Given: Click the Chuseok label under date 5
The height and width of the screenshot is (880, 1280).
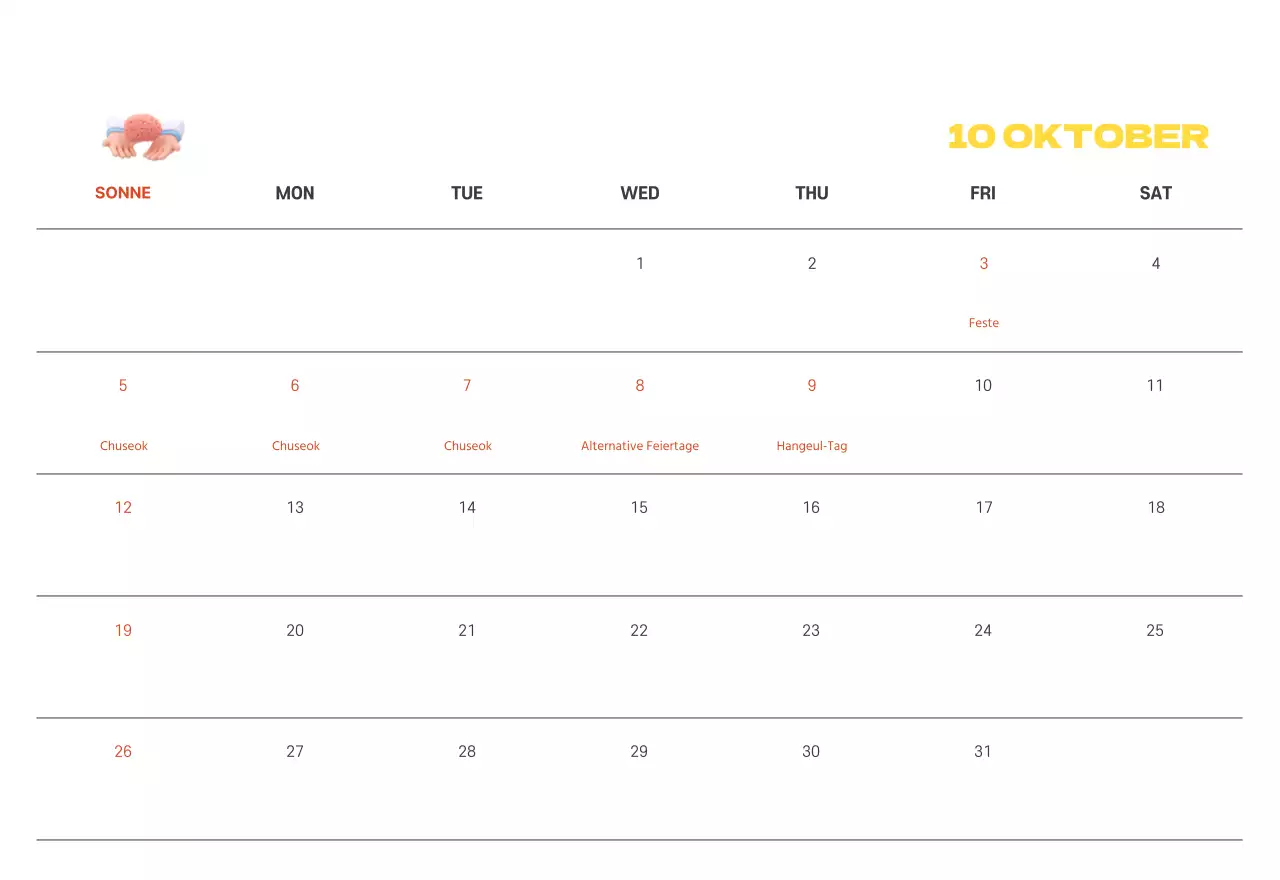Looking at the screenshot, I should [x=124, y=446].
